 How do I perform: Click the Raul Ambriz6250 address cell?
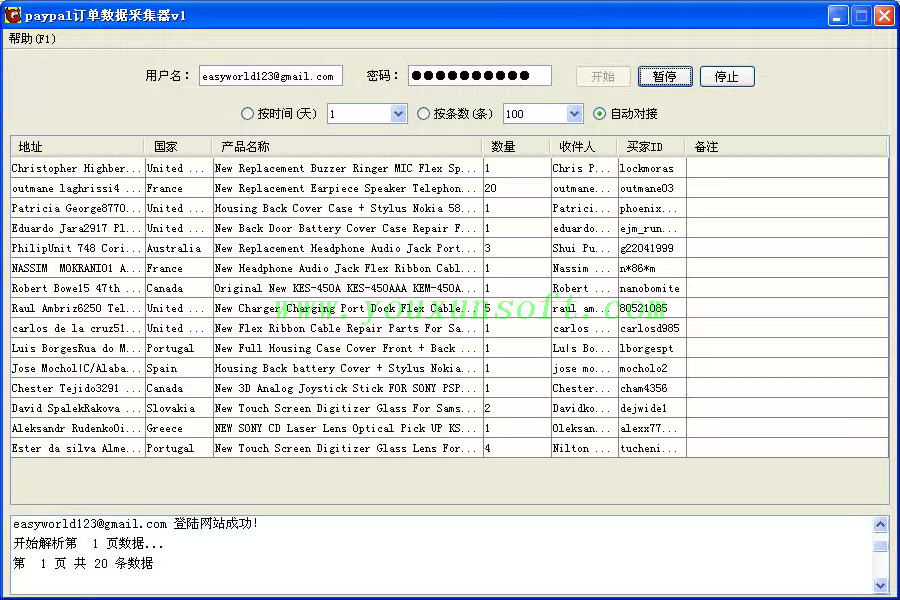pos(77,308)
